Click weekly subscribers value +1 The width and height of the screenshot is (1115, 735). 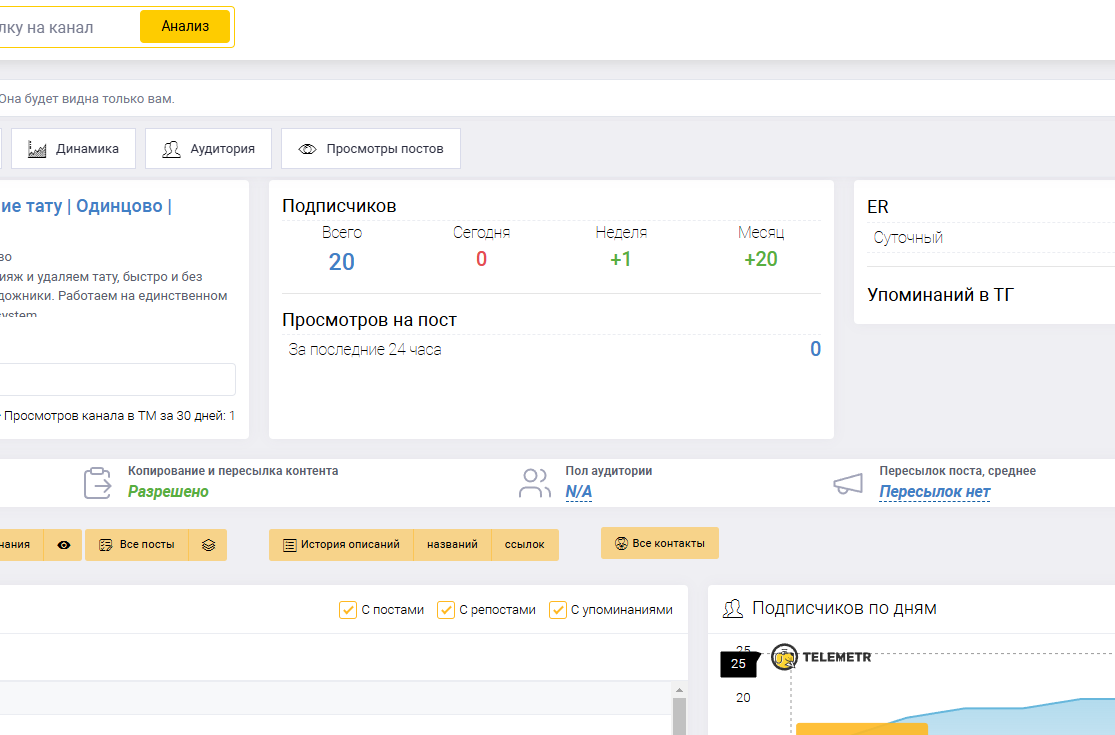pos(621,259)
